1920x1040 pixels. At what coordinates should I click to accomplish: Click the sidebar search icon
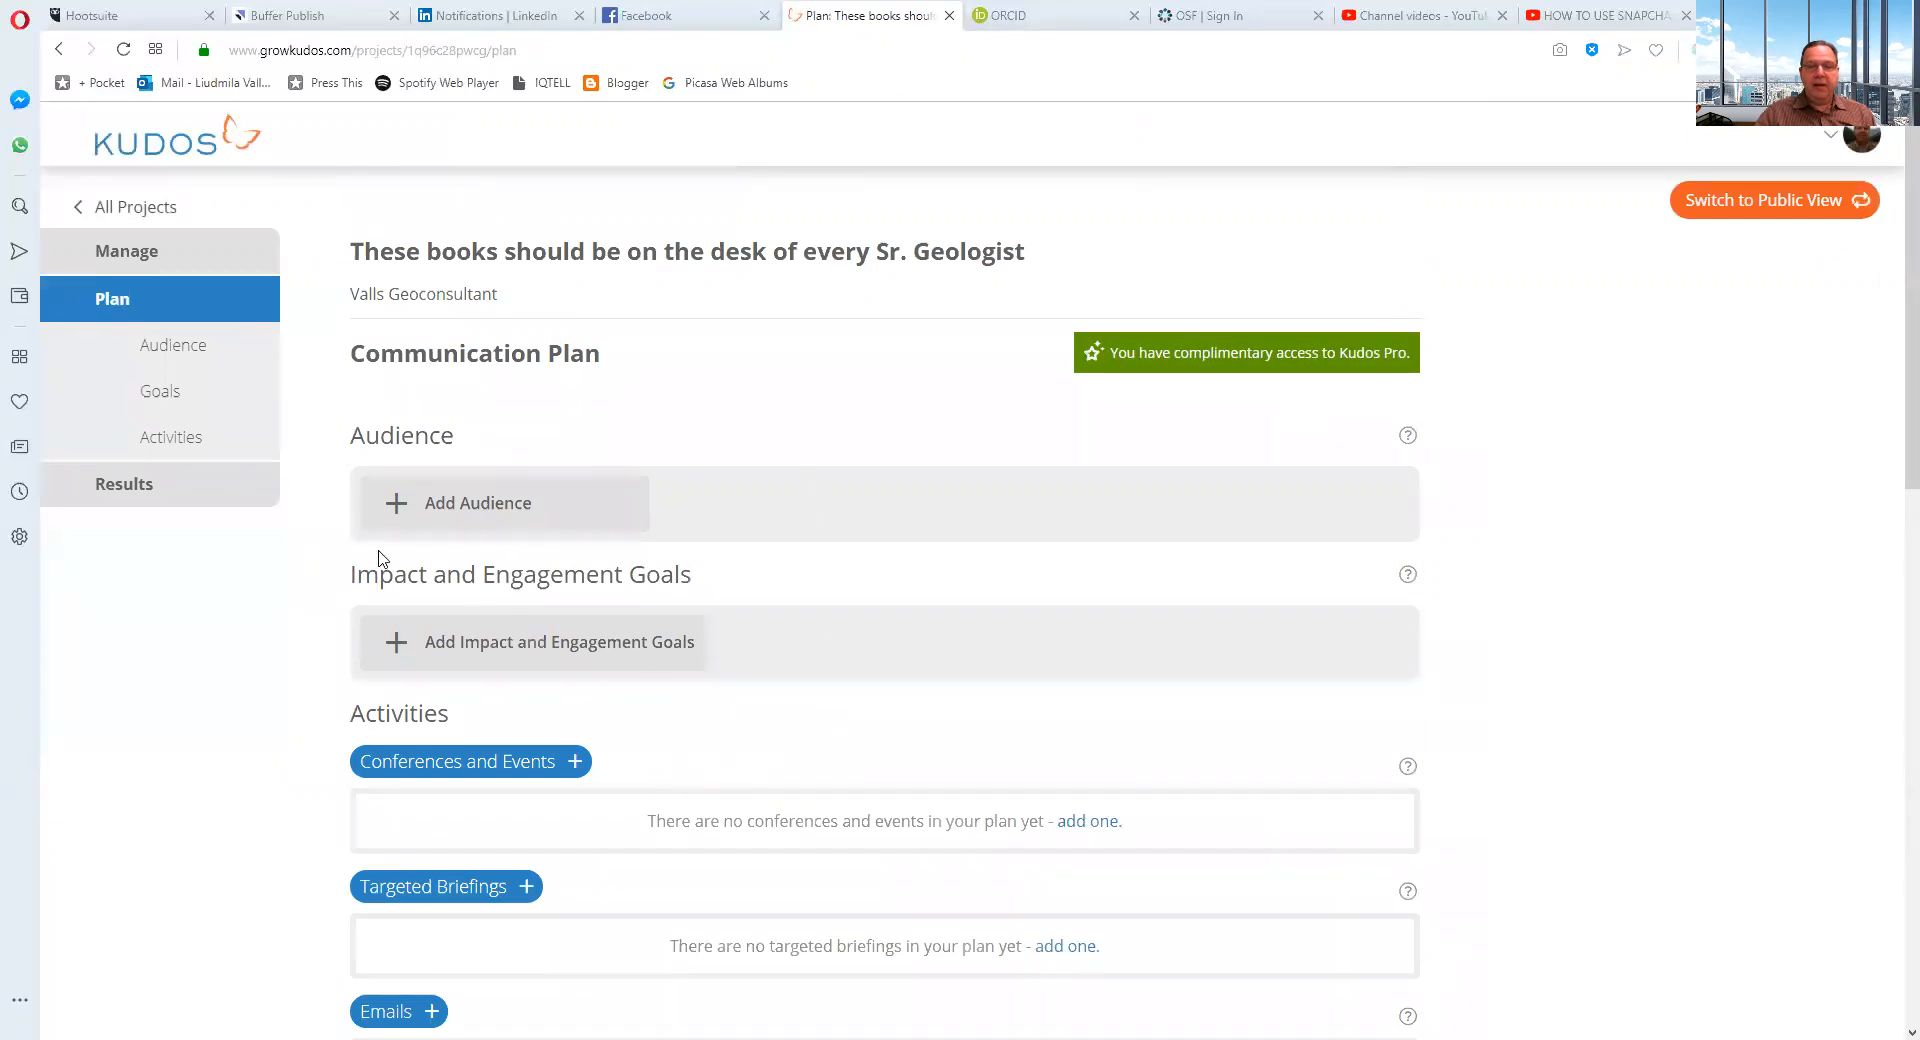coord(19,206)
